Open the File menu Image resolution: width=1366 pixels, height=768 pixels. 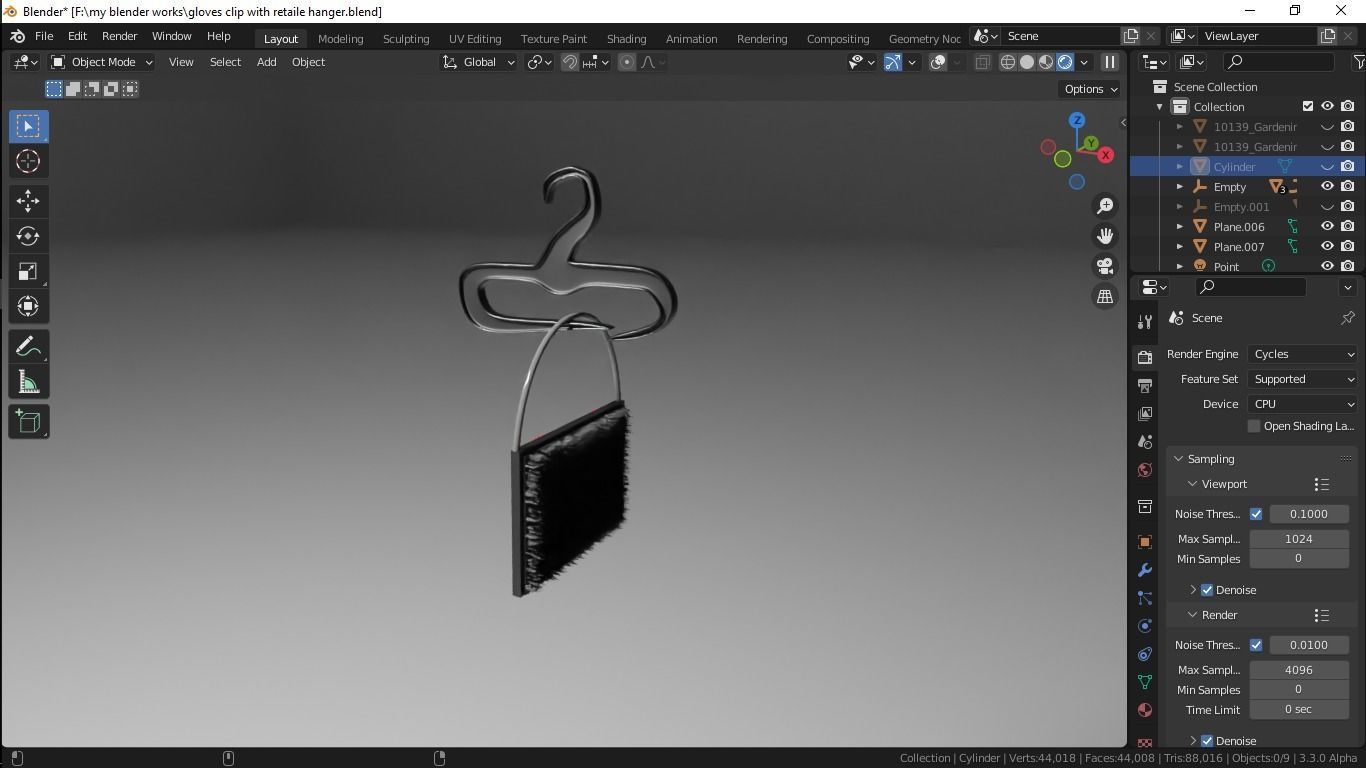[44, 36]
